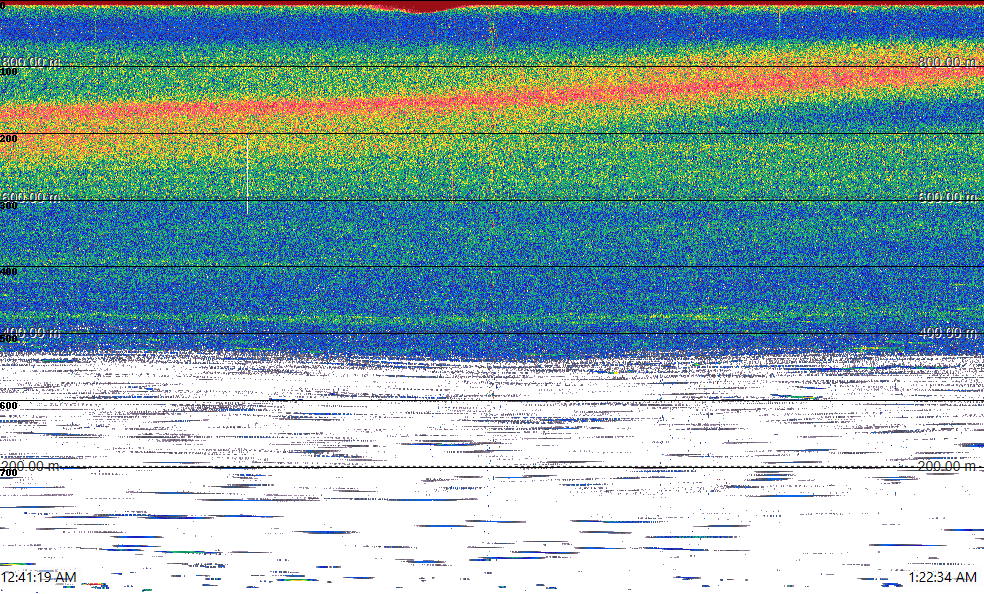The height and width of the screenshot is (594, 984).
Task: Select the 300 depth axis label
Action: 9,206
